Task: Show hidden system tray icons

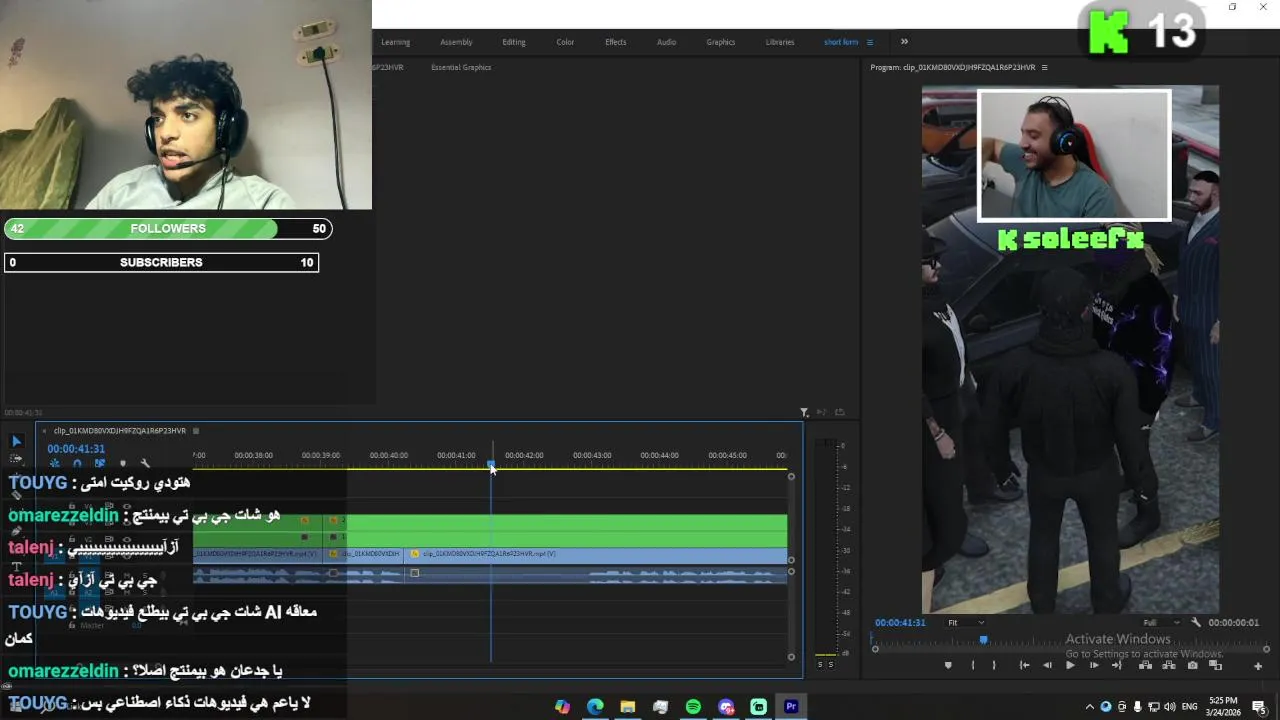Action: (x=1090, y=706)
